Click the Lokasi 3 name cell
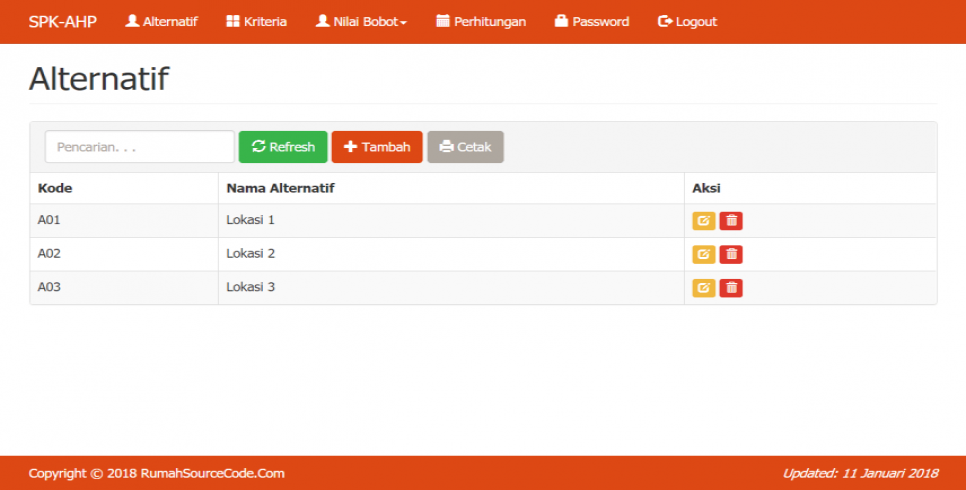Image resolution: width=966 pixels, height=490 pixels. click(x=451, y=287)
